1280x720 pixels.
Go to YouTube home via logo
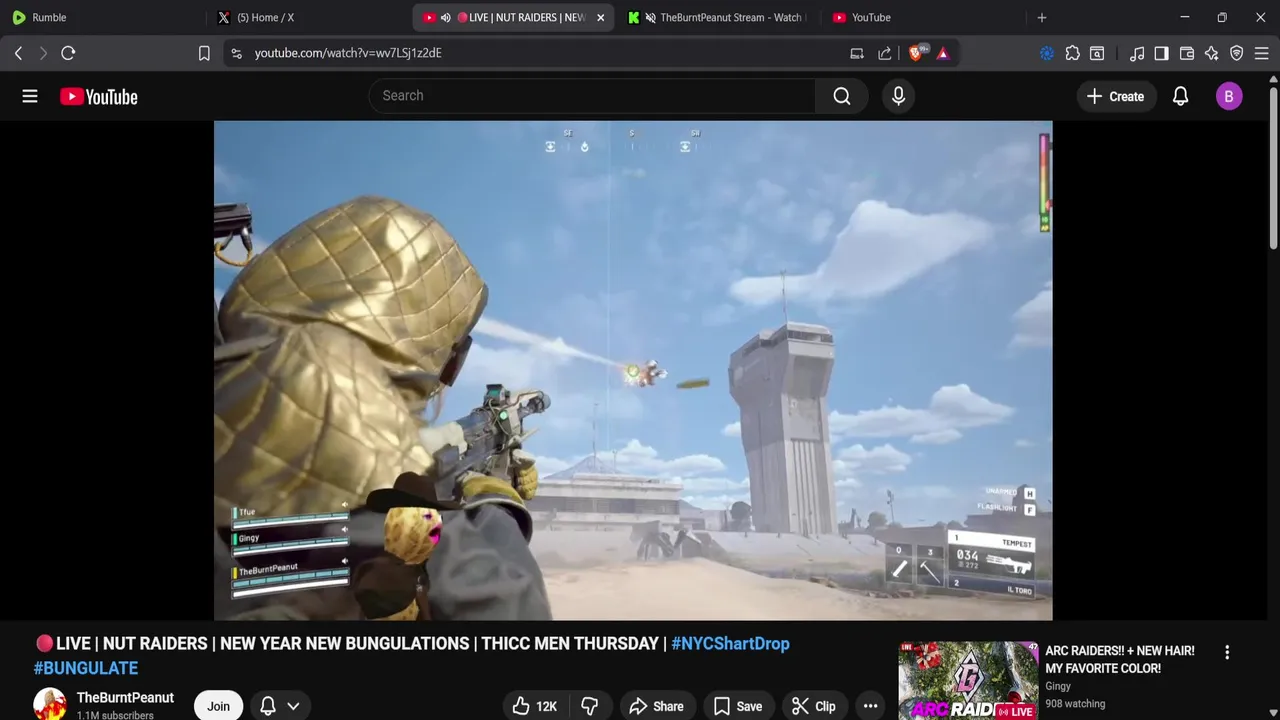[x=98, y=96]
